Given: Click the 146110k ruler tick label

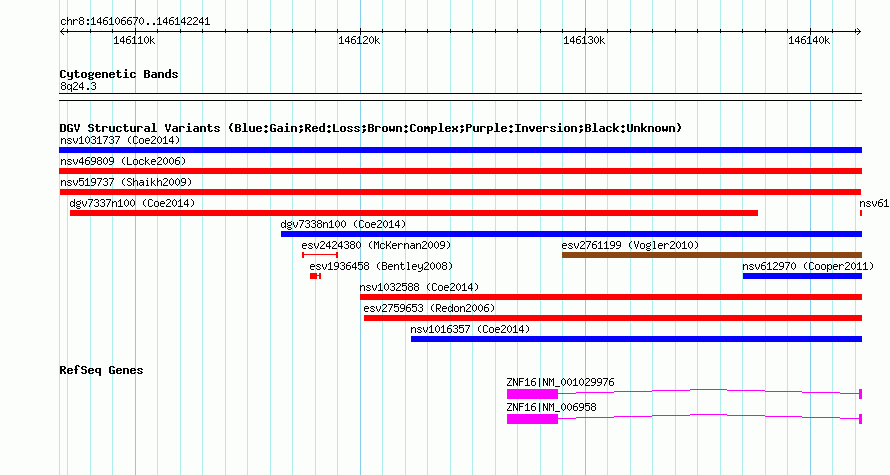Looking at the screenshot, I should coord(135,40).
